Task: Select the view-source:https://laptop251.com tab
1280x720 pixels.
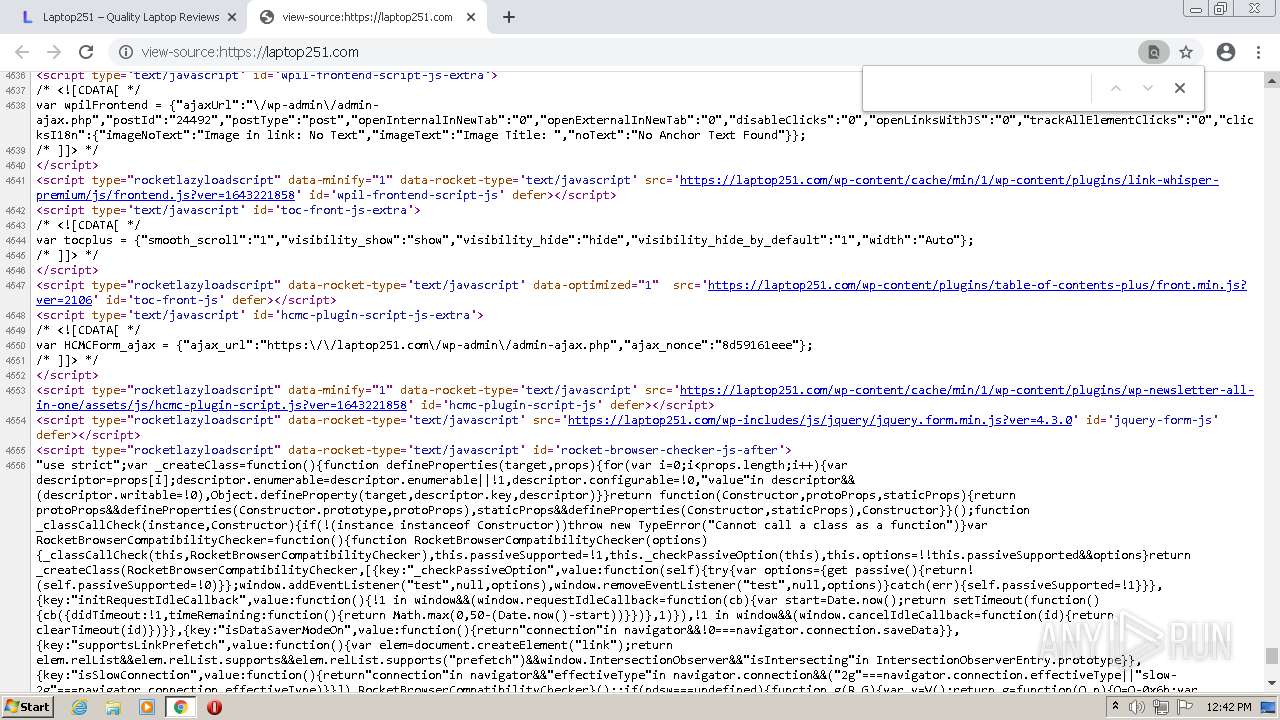Action: (x=367, y=17)
